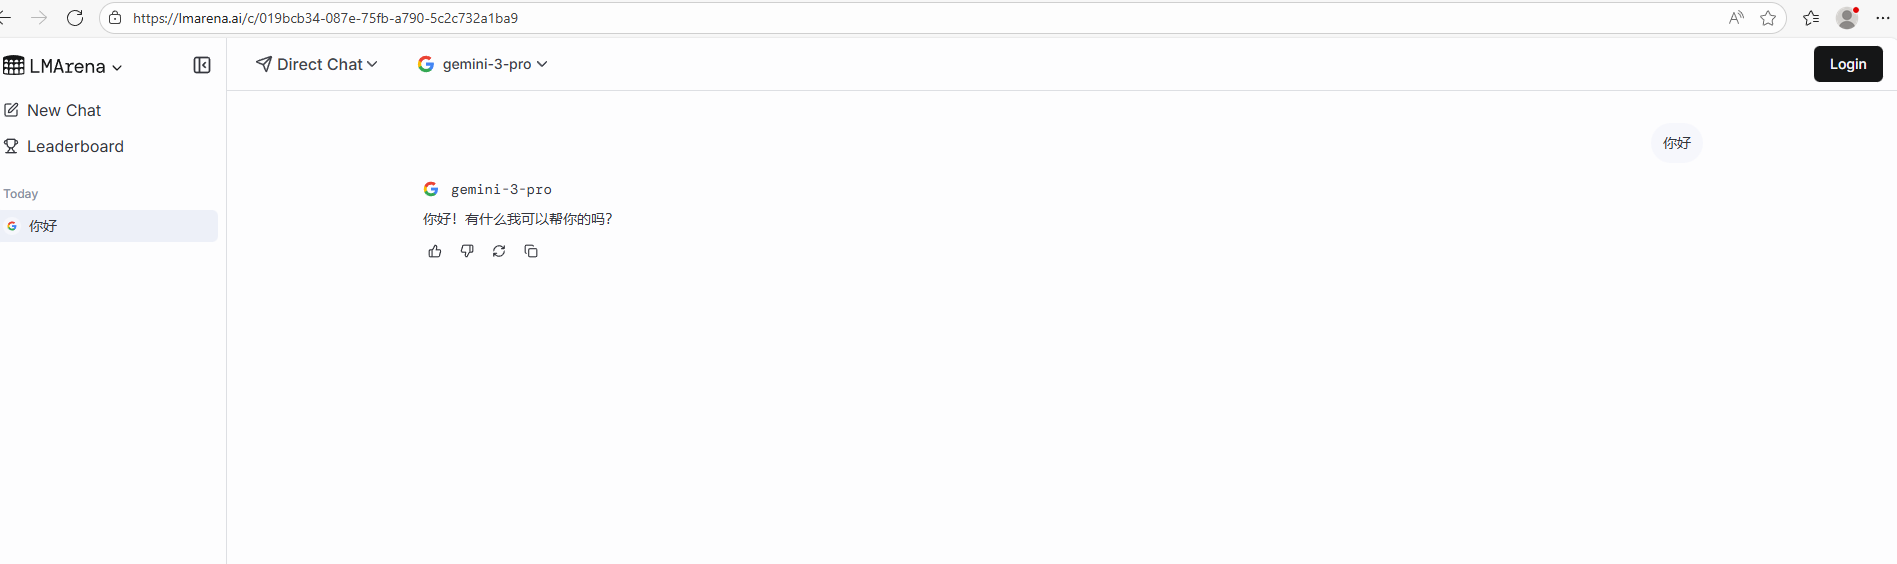
Task: Start a New Chat
Action: 53,110
